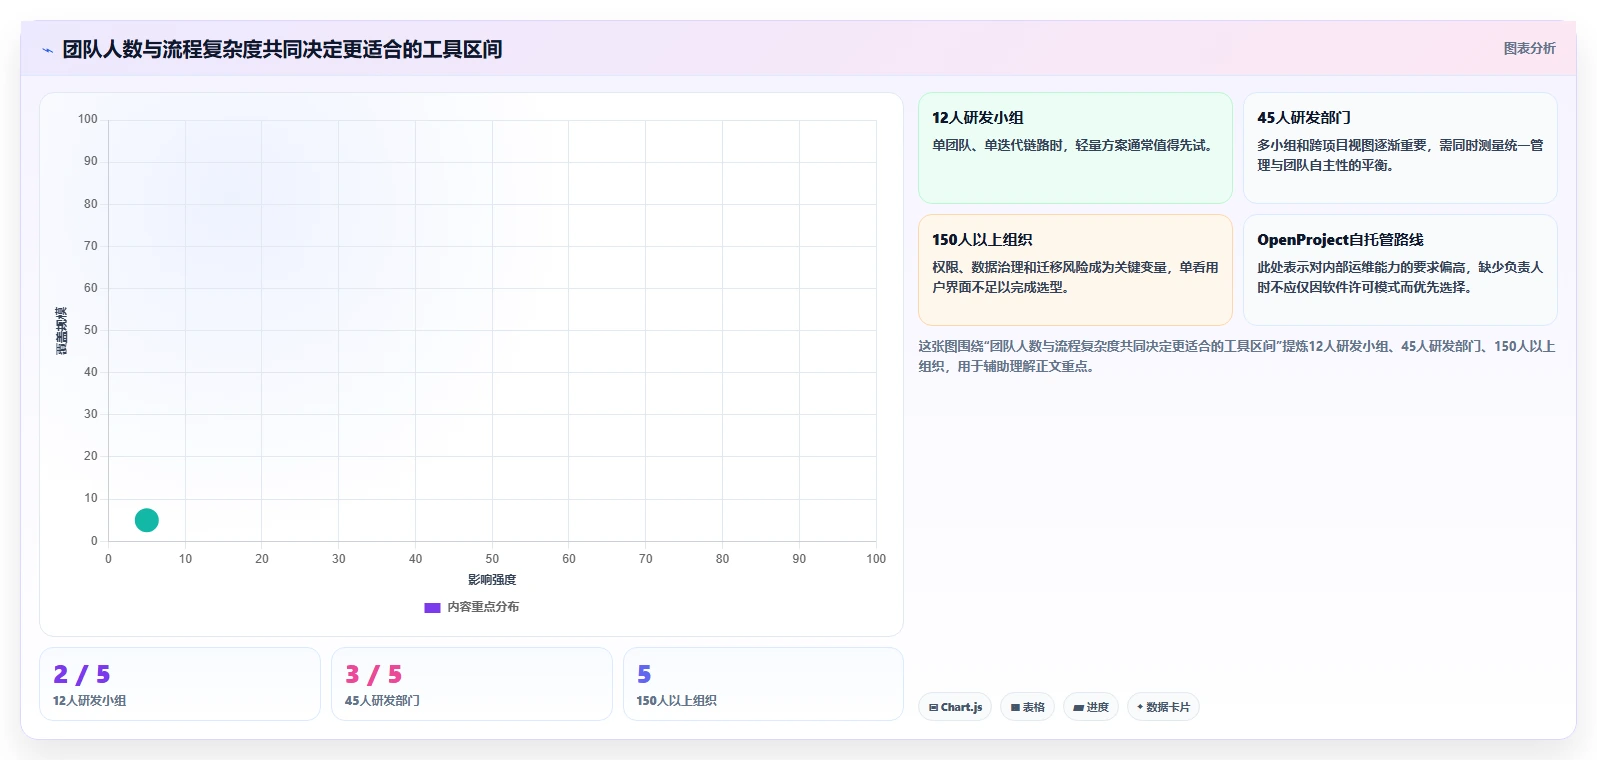Click the 45人研发部门 label under 3 / 5
1597x760 pixels.
tap(382, 701)
